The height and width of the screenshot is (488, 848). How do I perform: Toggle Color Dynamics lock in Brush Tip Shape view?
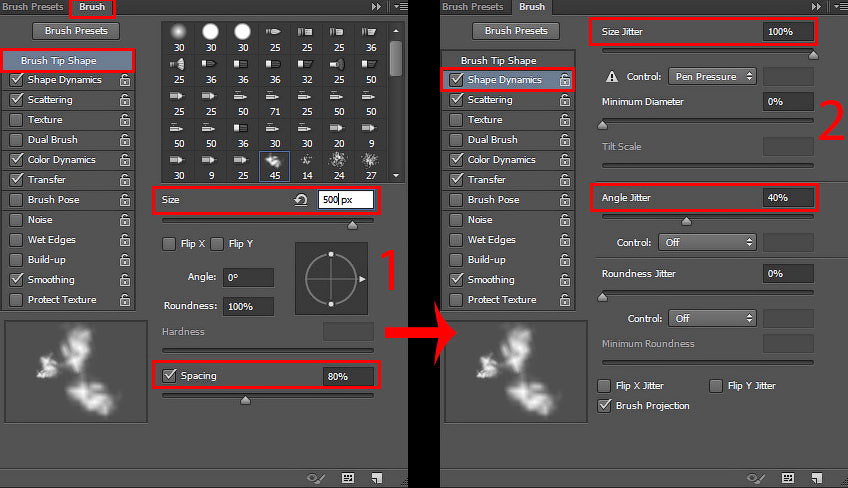(125, 160)
